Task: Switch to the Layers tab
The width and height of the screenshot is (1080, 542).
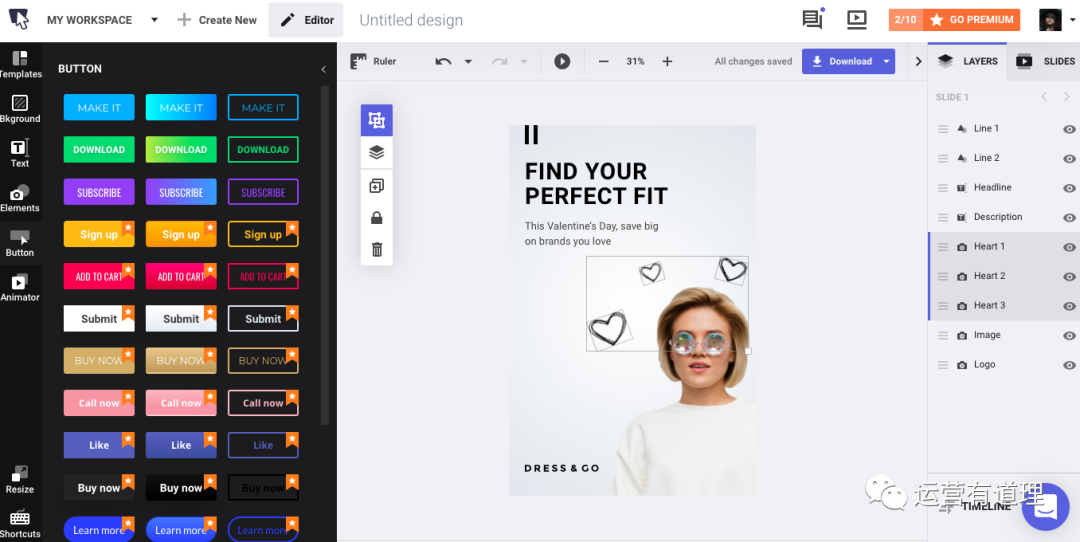Action: tap(968, 61)
